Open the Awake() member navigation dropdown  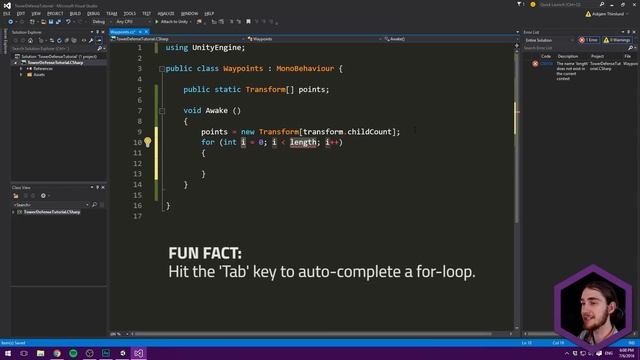pos(449,39)
